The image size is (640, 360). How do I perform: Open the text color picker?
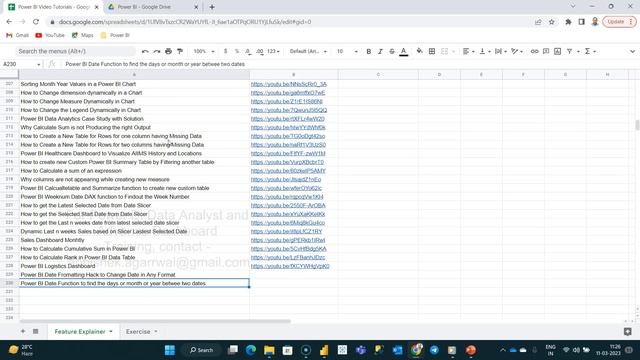tap(404, 51)
